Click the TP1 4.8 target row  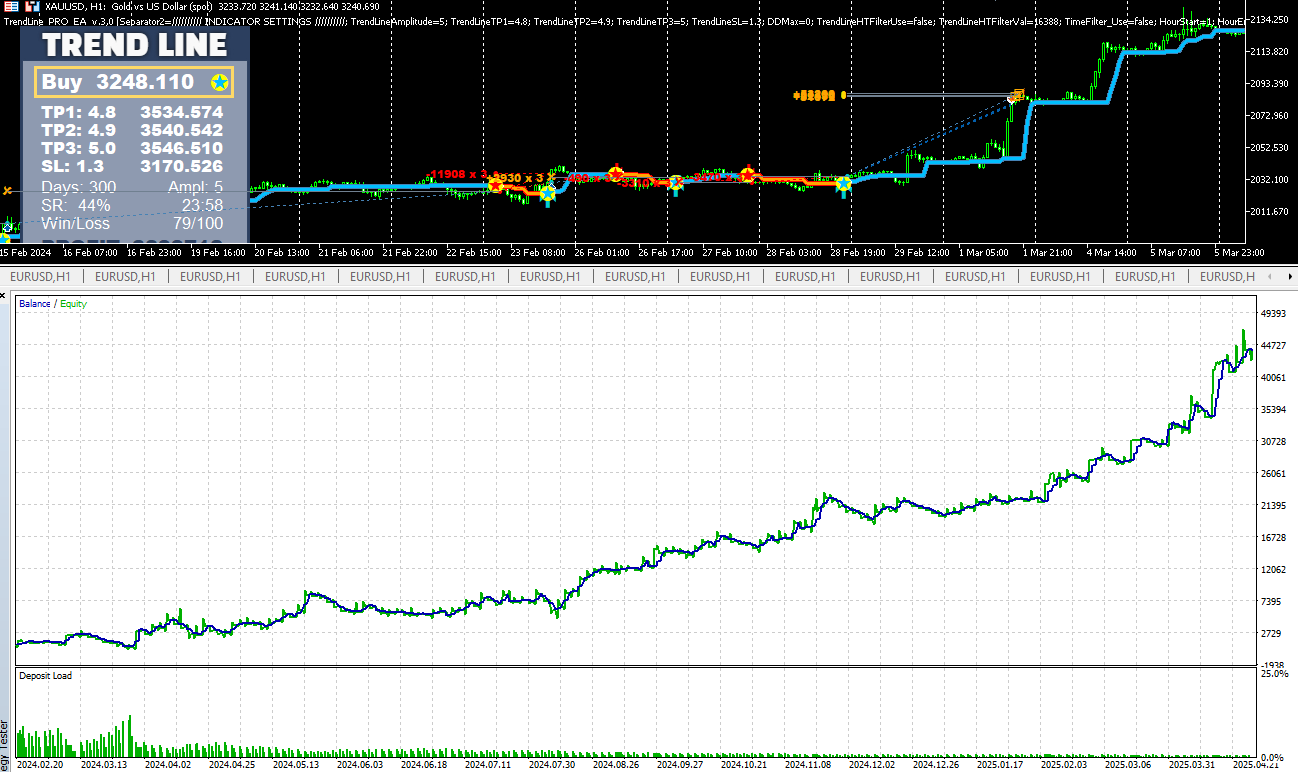click(x=132, y=113)
